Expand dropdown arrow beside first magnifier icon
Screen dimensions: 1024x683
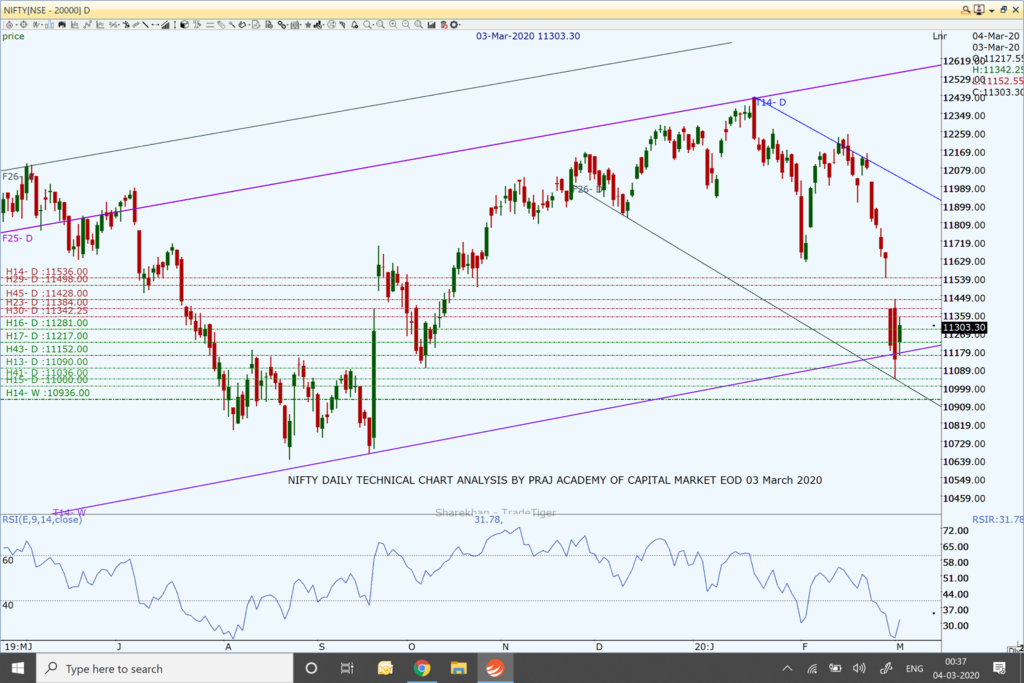point(374,25)
